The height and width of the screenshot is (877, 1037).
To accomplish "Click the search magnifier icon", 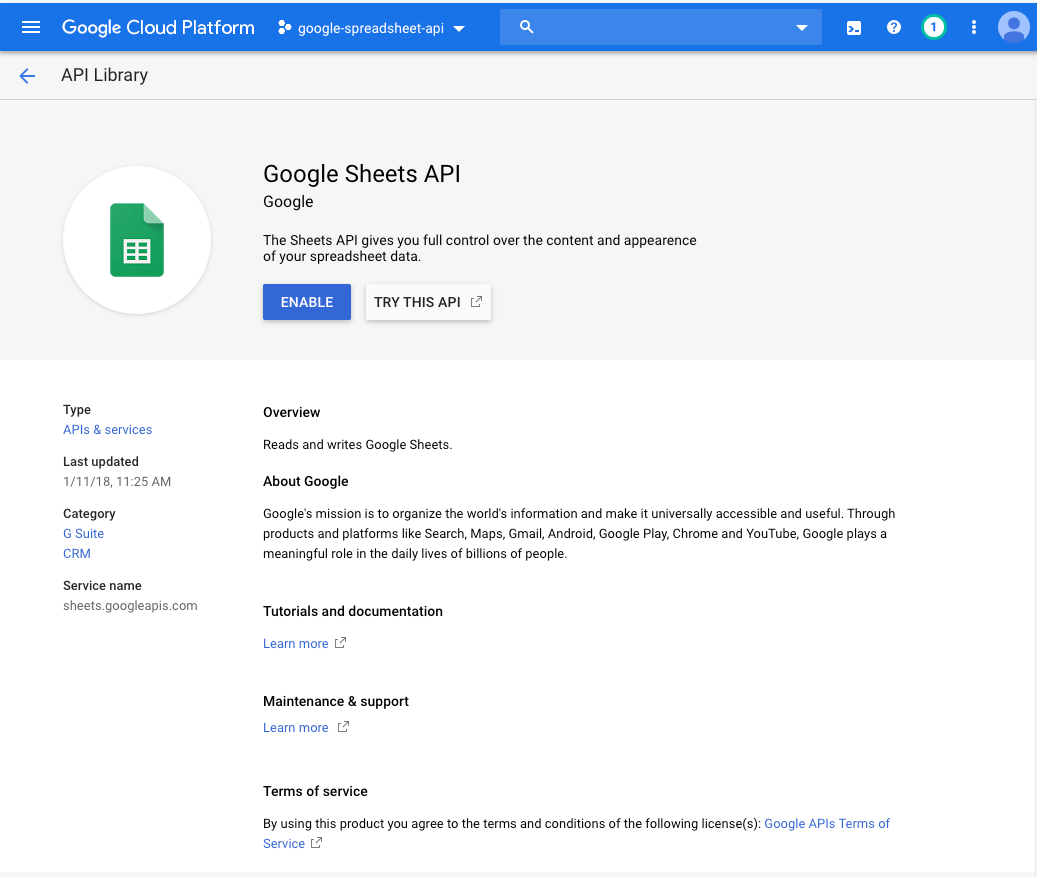I will [526, 26].
